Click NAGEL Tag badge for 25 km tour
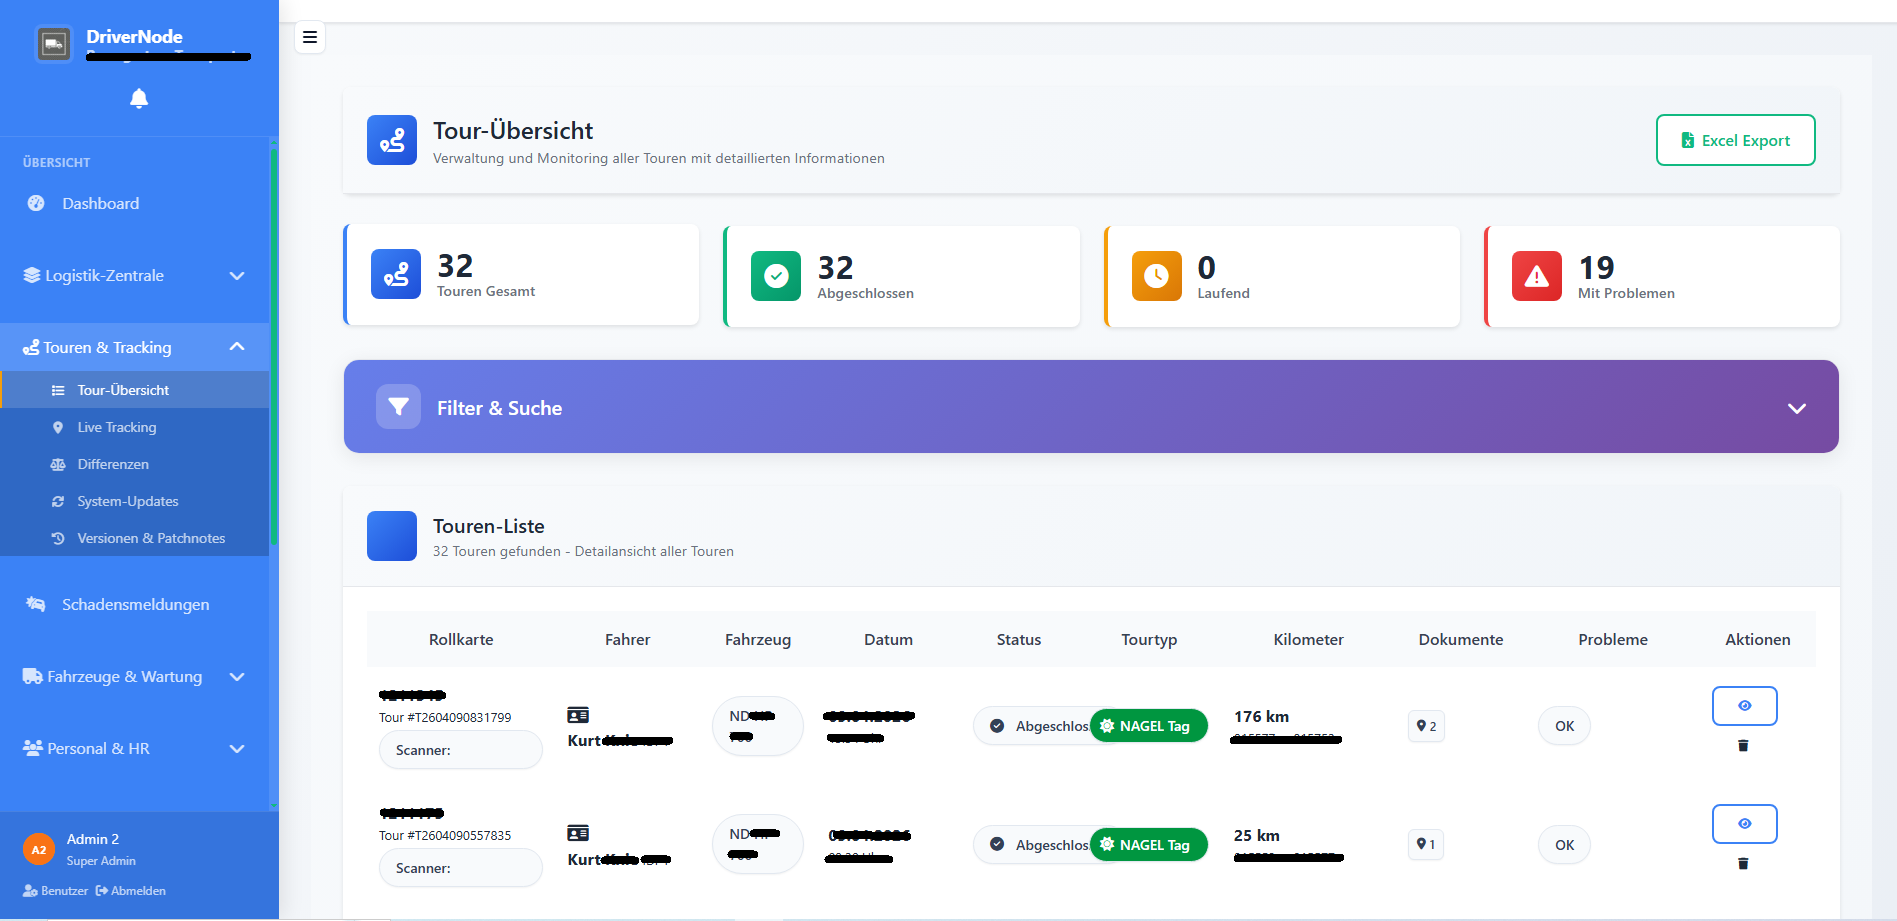This screenshot has width=1897, height=921. (x=1149, y=845)
